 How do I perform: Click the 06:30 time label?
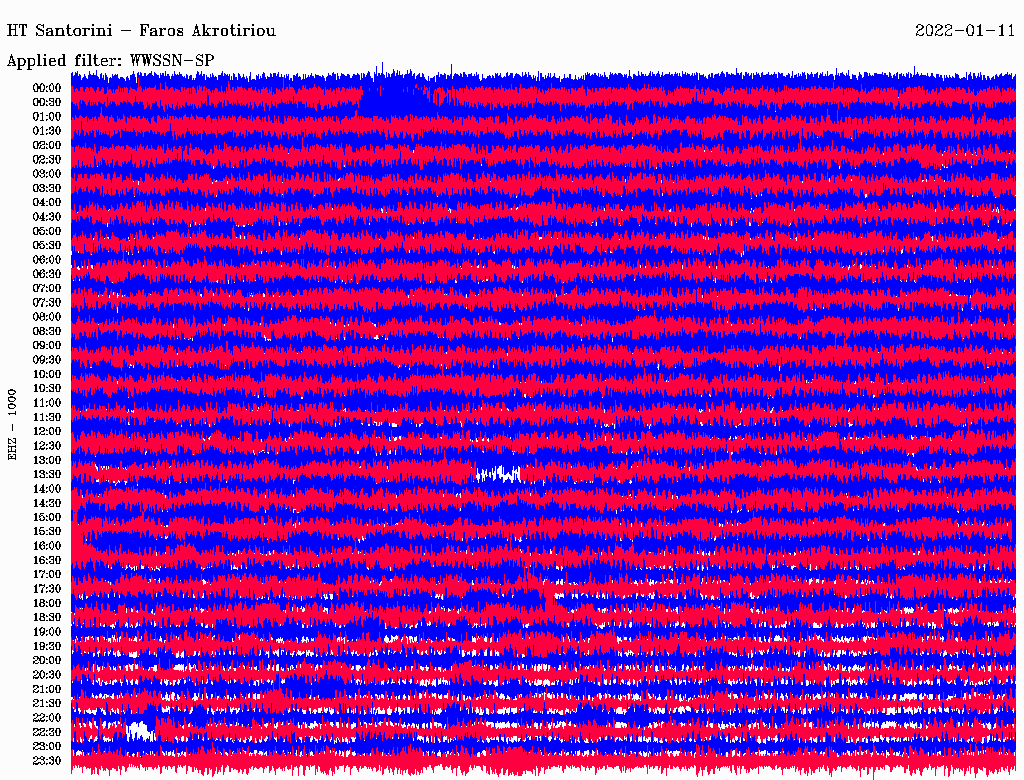click(x=47, y=274)
